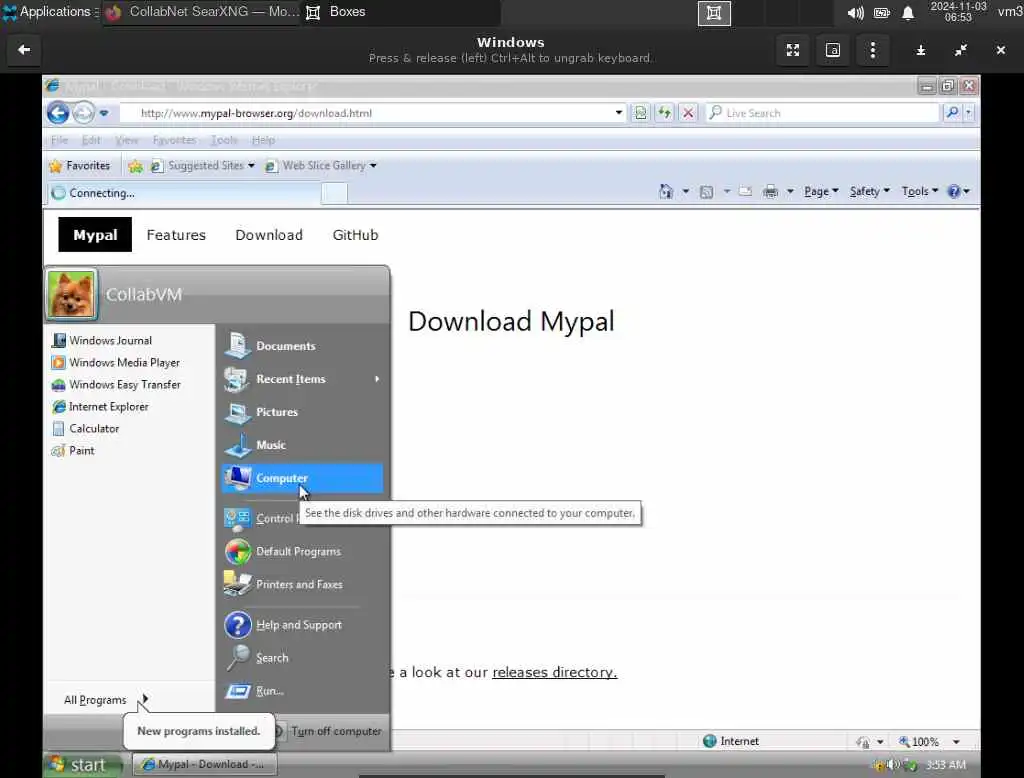Screen dimensions: 1024x778
Task: Launch Windows Easy Transfer
Action: coord(116,385)
